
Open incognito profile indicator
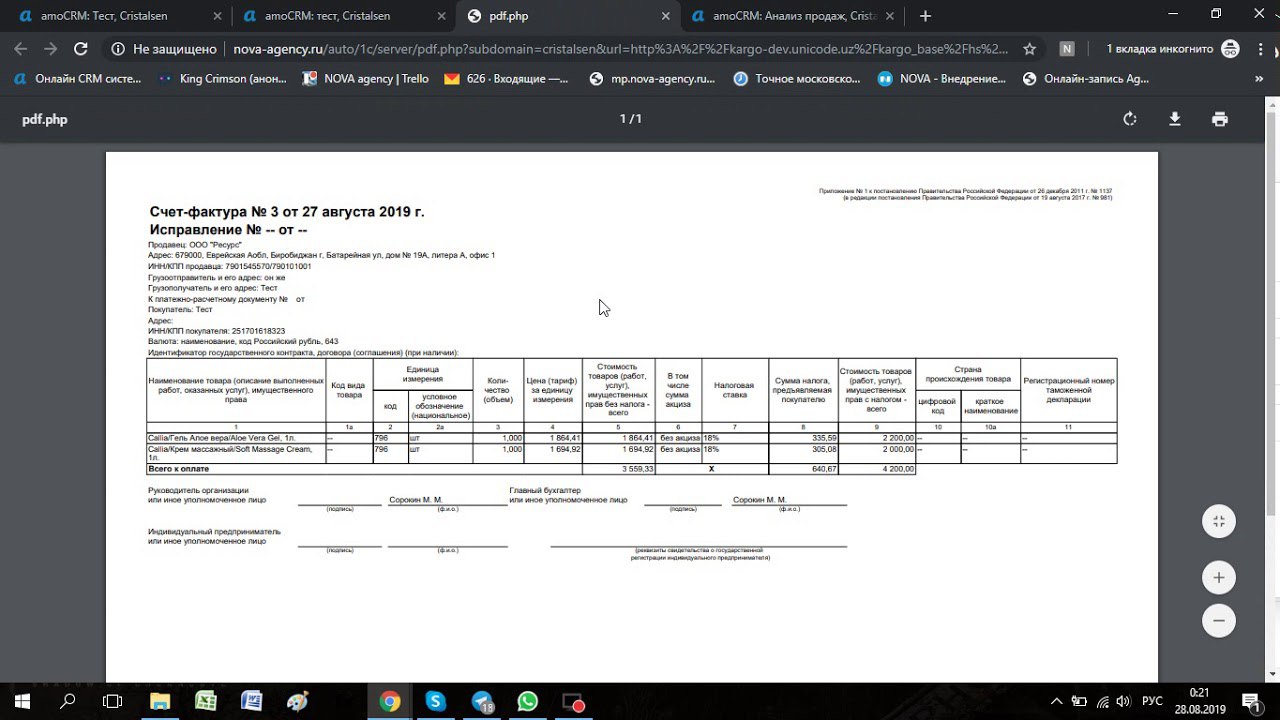(1173, 48)
